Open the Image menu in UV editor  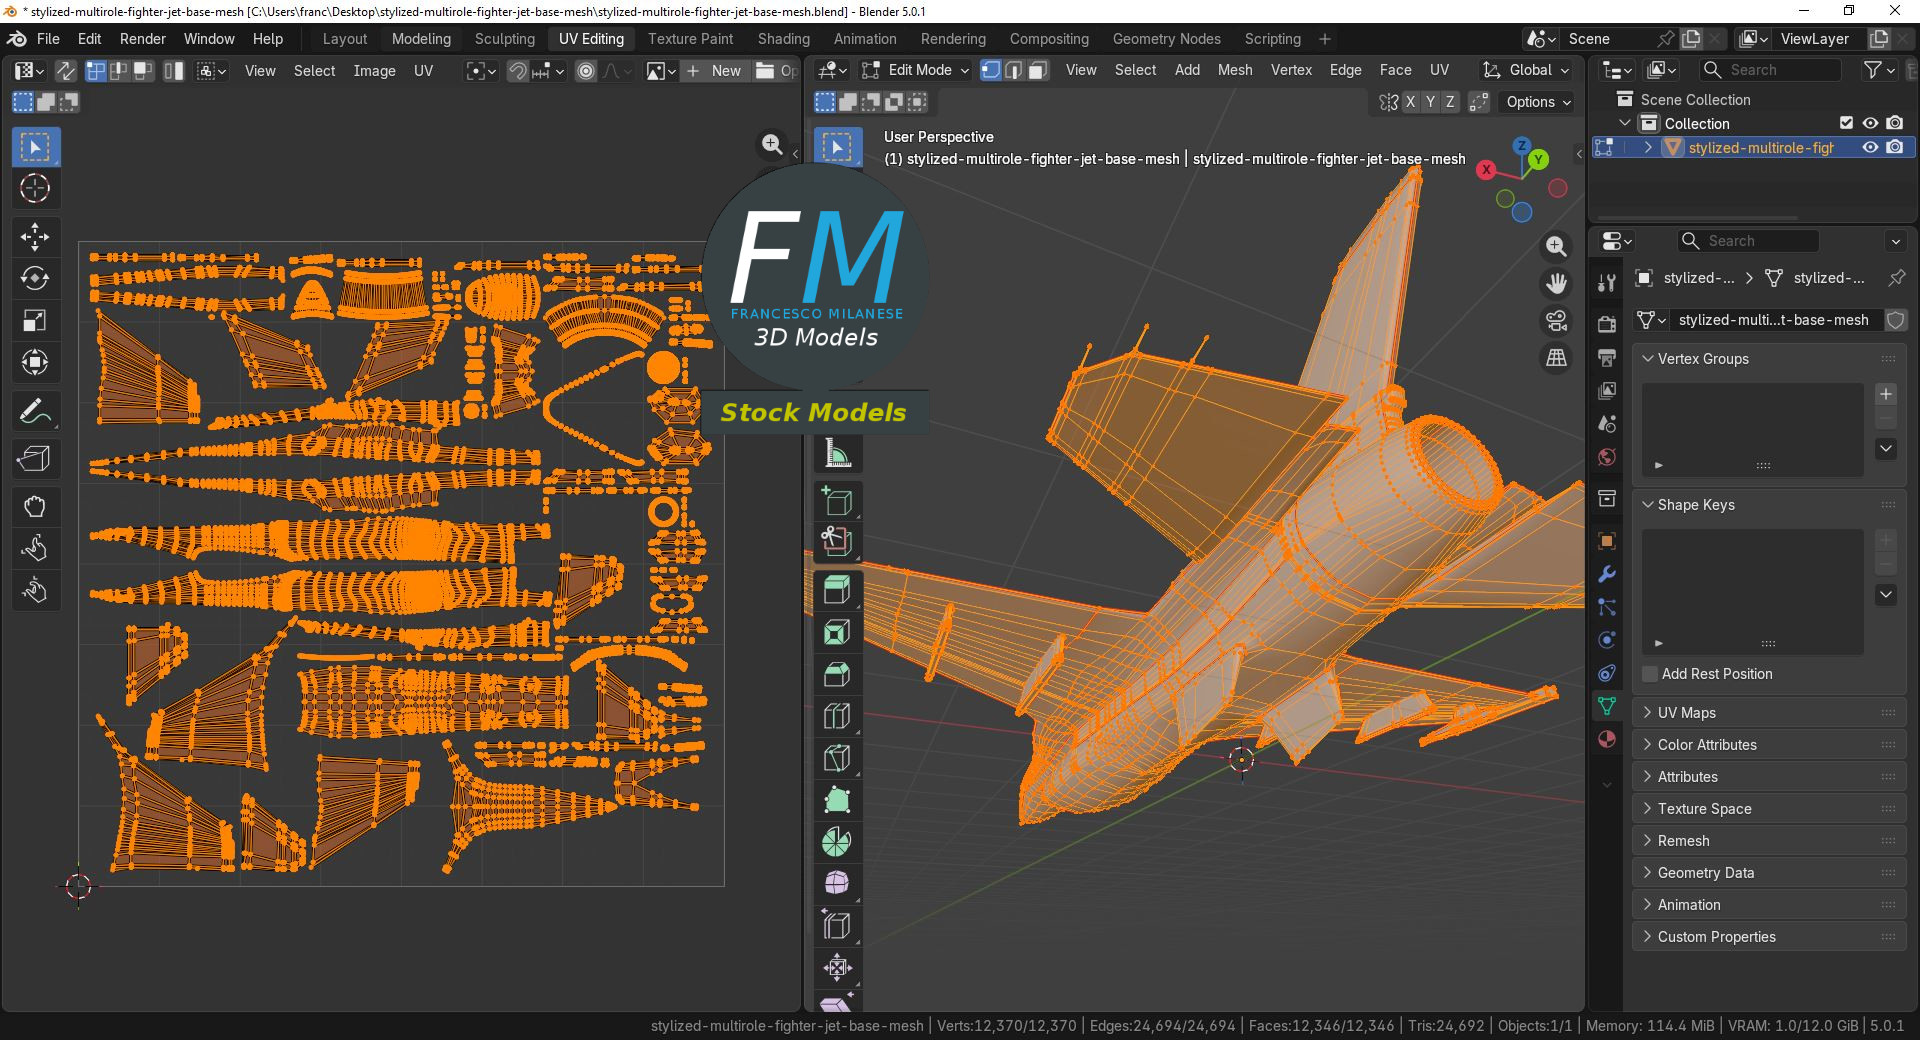tap(374, 71)
